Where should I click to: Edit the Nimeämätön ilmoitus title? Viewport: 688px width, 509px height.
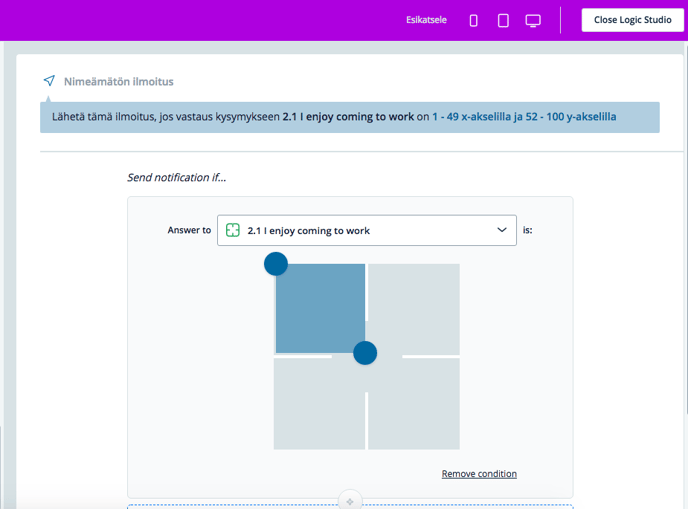118,82
